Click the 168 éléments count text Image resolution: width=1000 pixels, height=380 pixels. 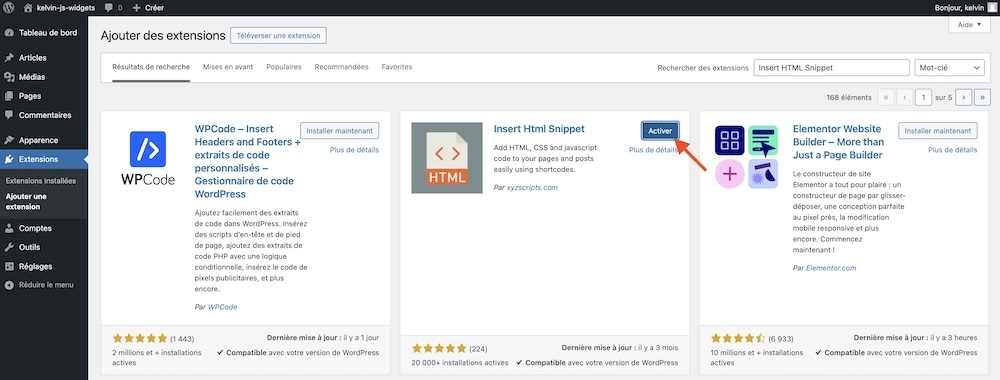[849, 98]
